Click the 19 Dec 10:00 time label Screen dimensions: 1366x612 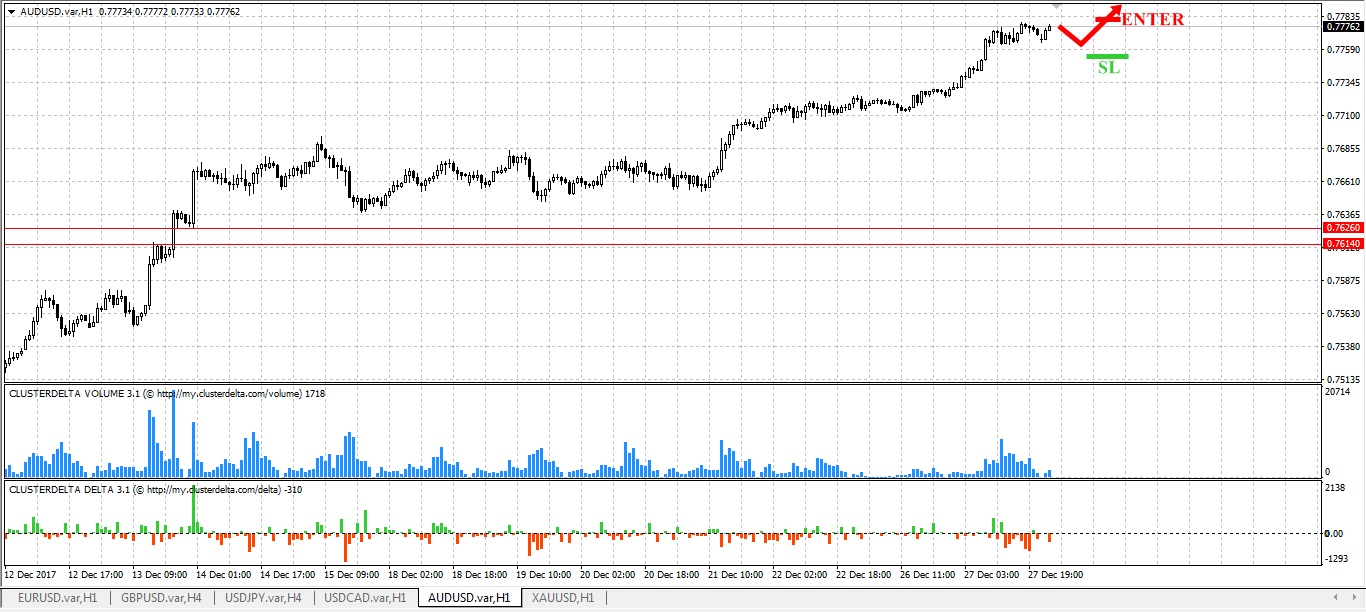pyautogui.click(x=544, y=576)
